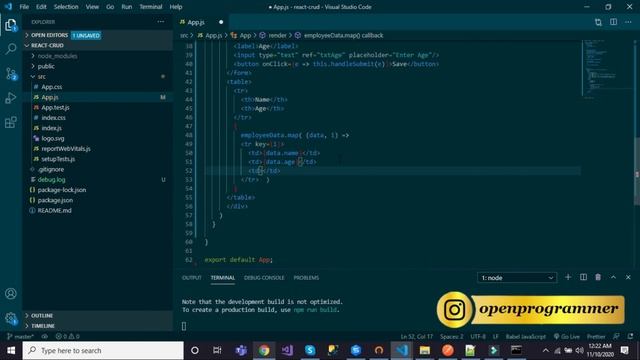640x360 pixels.
Task: Create a new terminal with plus icon
Action: tap(568, 277)
